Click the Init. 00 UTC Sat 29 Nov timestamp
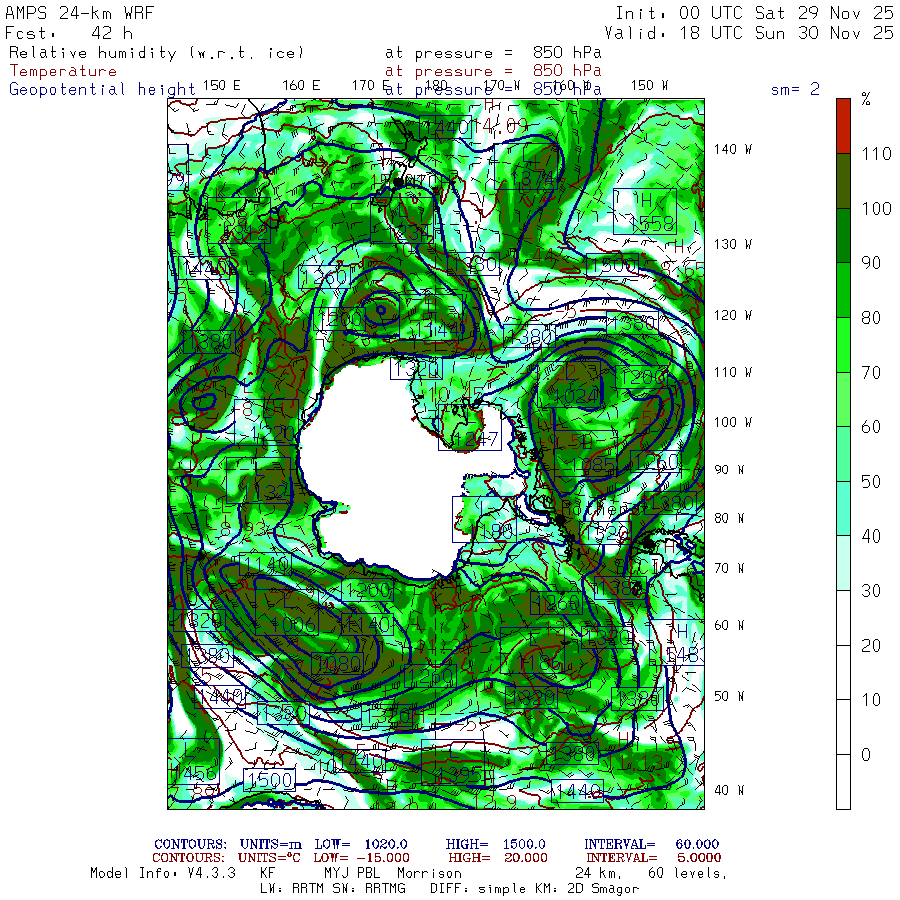Screen dimensions: 900x900 pos(754,13)
